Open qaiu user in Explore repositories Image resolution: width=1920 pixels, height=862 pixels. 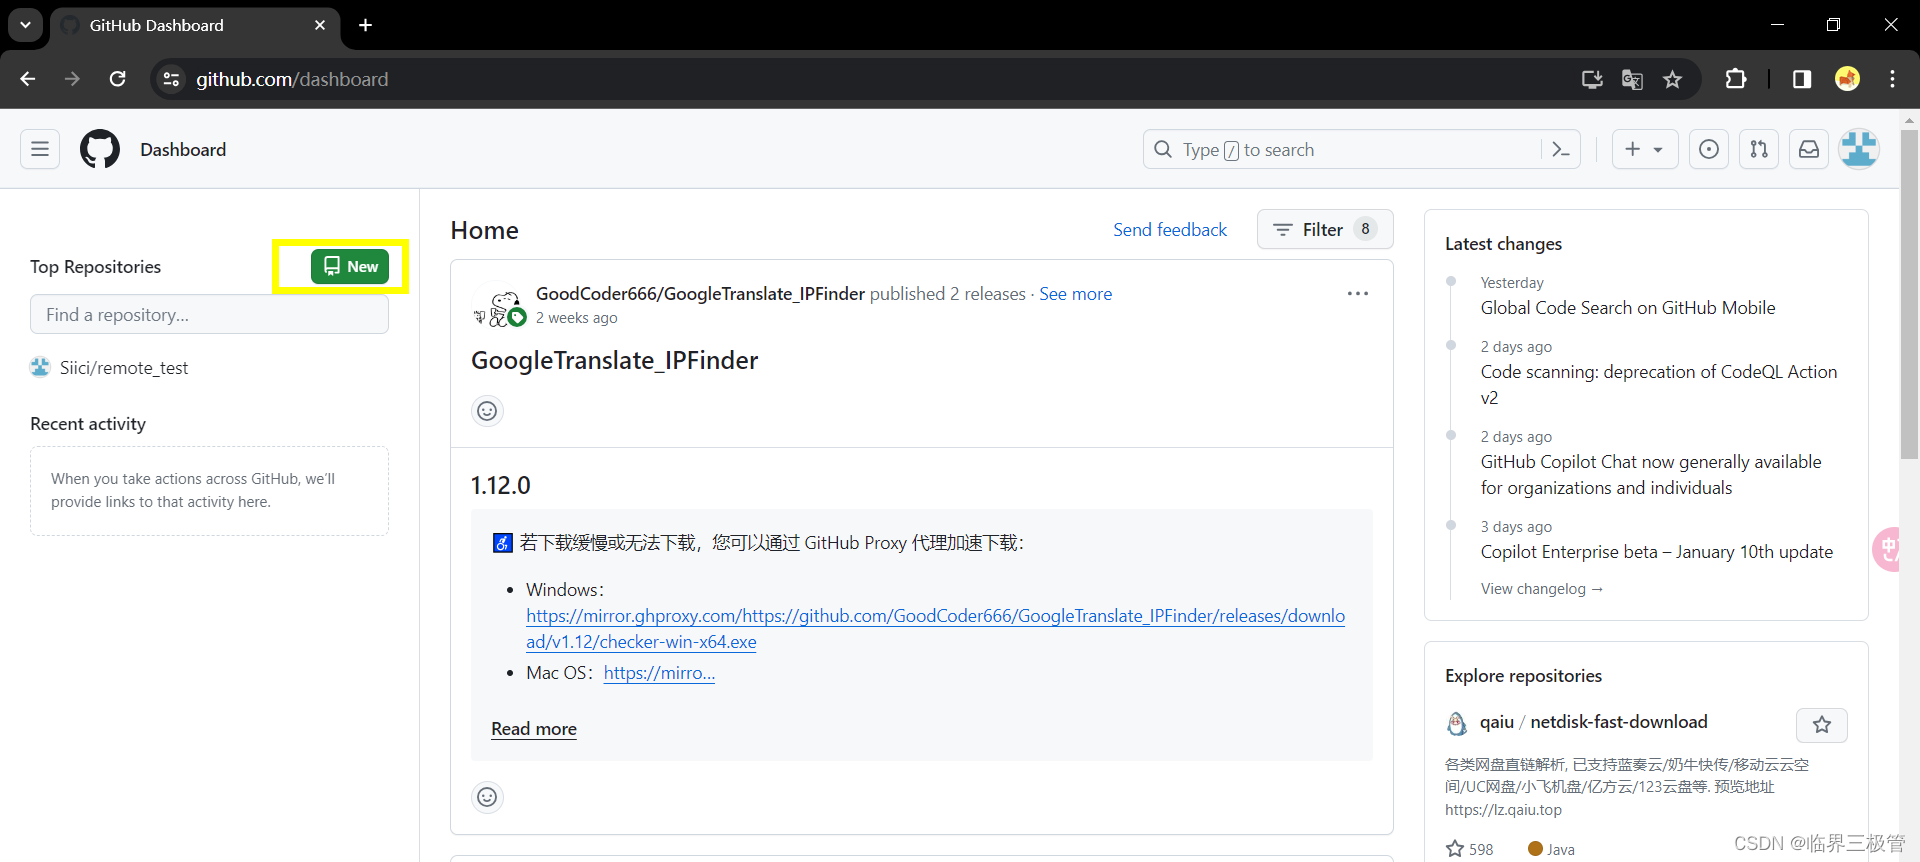[x=1497, y=721]
